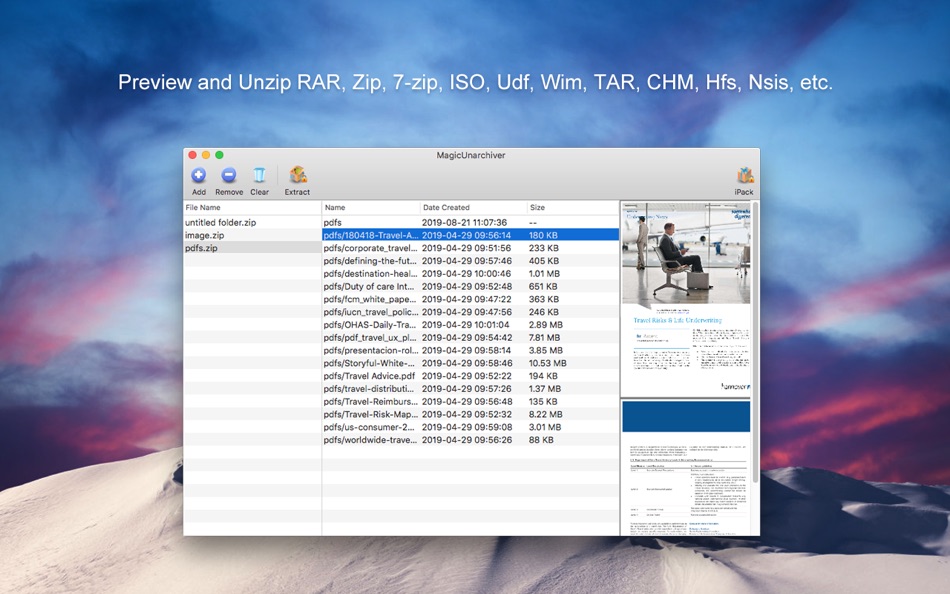950x594 pixels.
Task: Click the Add archive icon
Action: (198, 176)
